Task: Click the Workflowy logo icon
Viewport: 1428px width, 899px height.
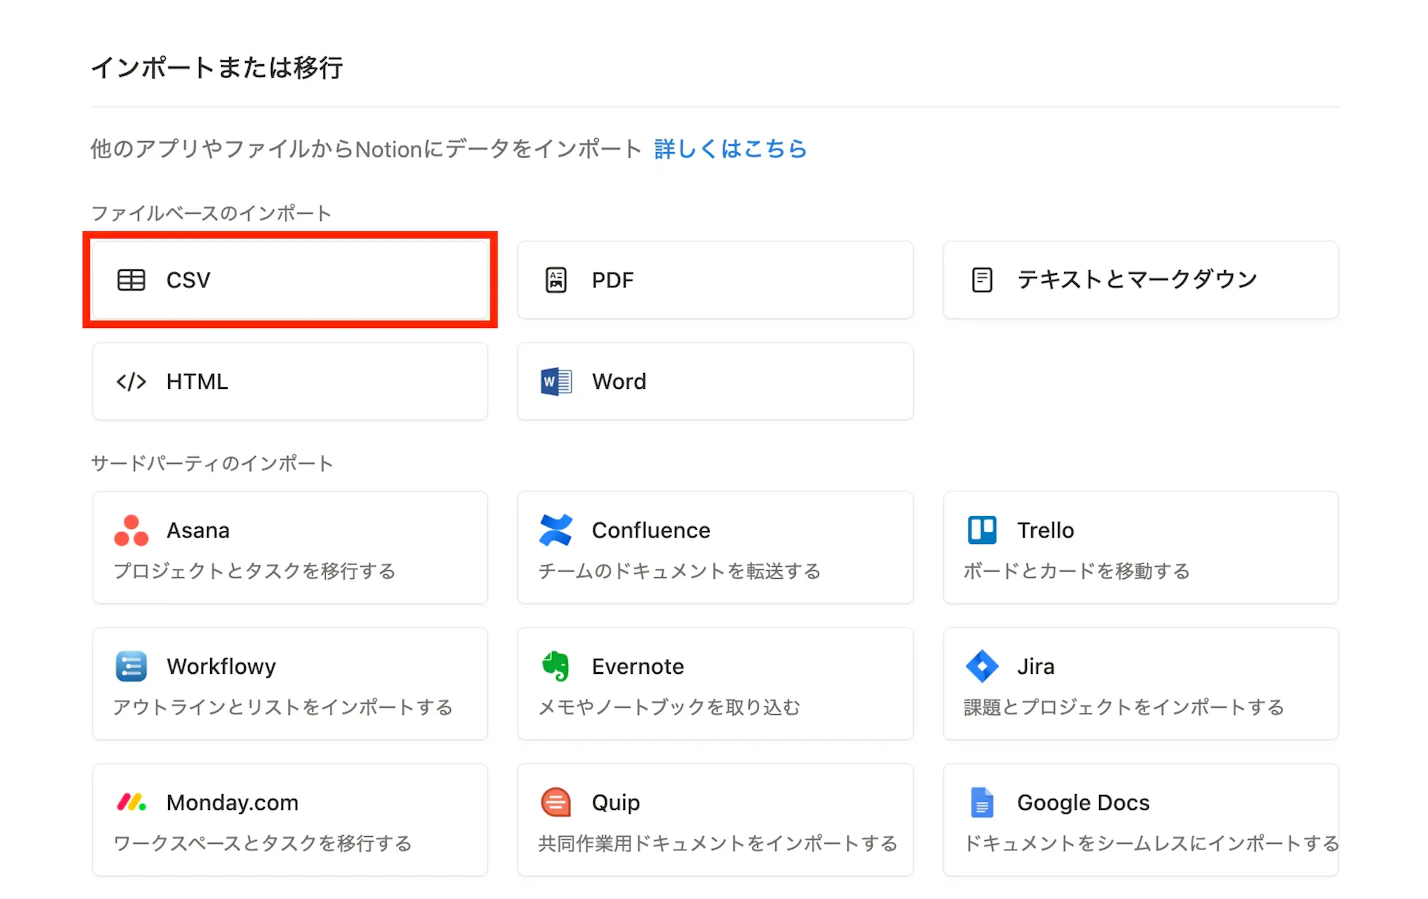Action: coord(131,666)
